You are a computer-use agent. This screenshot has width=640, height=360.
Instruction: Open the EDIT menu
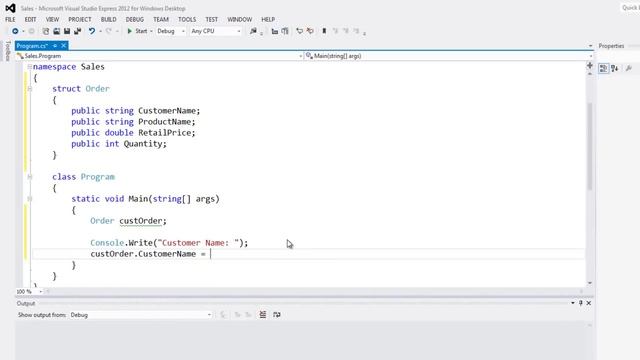tap(30, 20)
